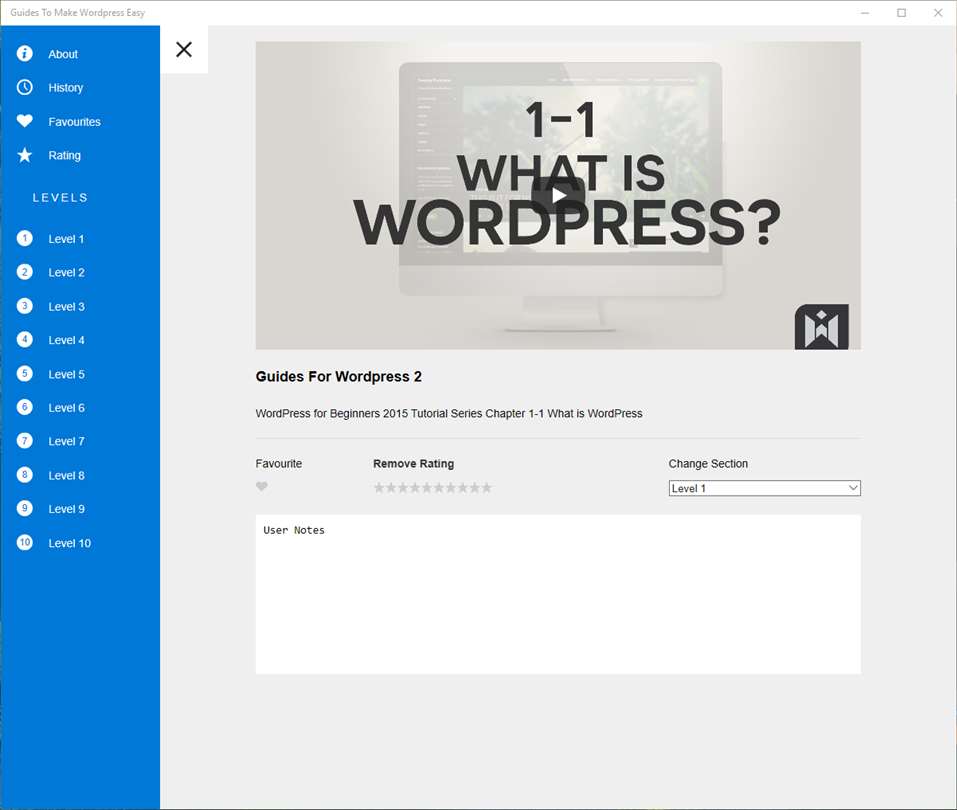Click the WordPress for Beginners description text
This screenshot has width=957, height=810.
(x=449, y=414)
